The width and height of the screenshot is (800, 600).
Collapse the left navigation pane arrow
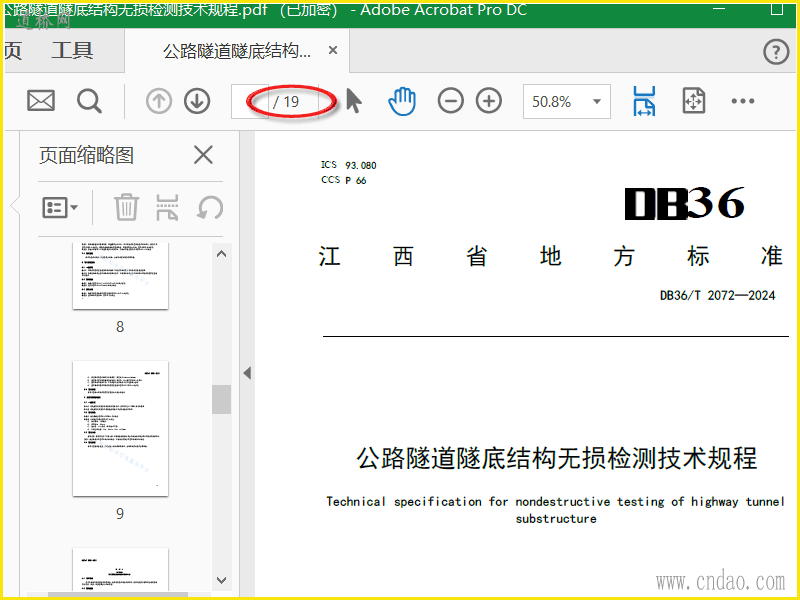click(247, 373)
